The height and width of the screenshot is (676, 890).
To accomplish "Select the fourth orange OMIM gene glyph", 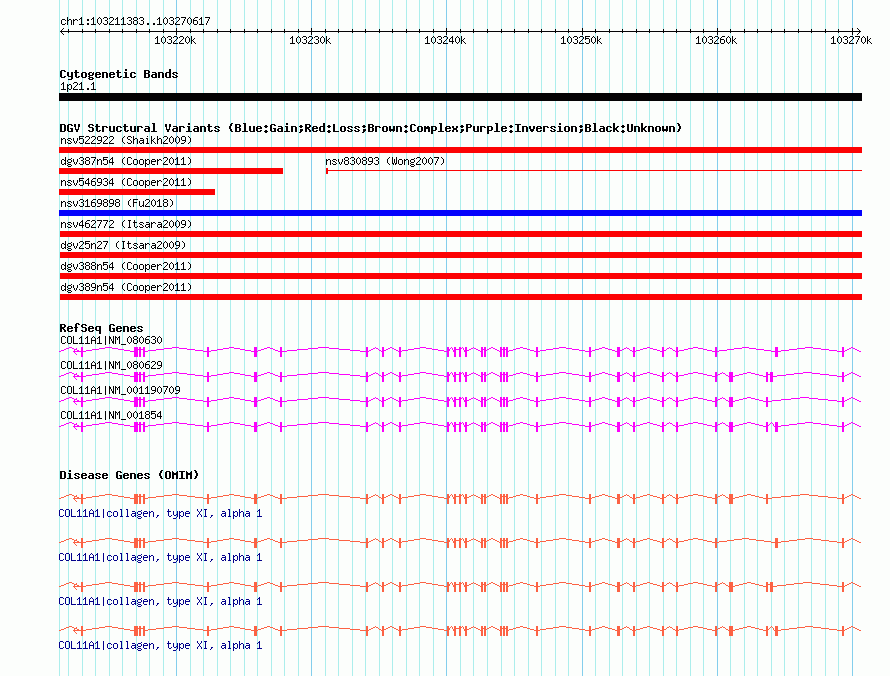I will pos(460,631).
